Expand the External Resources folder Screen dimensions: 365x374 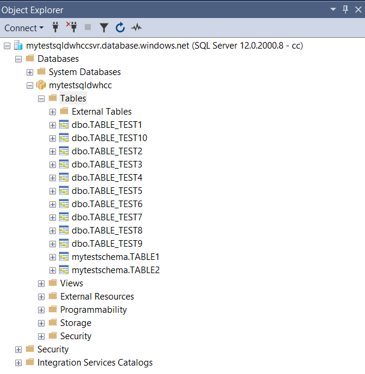click(x=41, y=297)
